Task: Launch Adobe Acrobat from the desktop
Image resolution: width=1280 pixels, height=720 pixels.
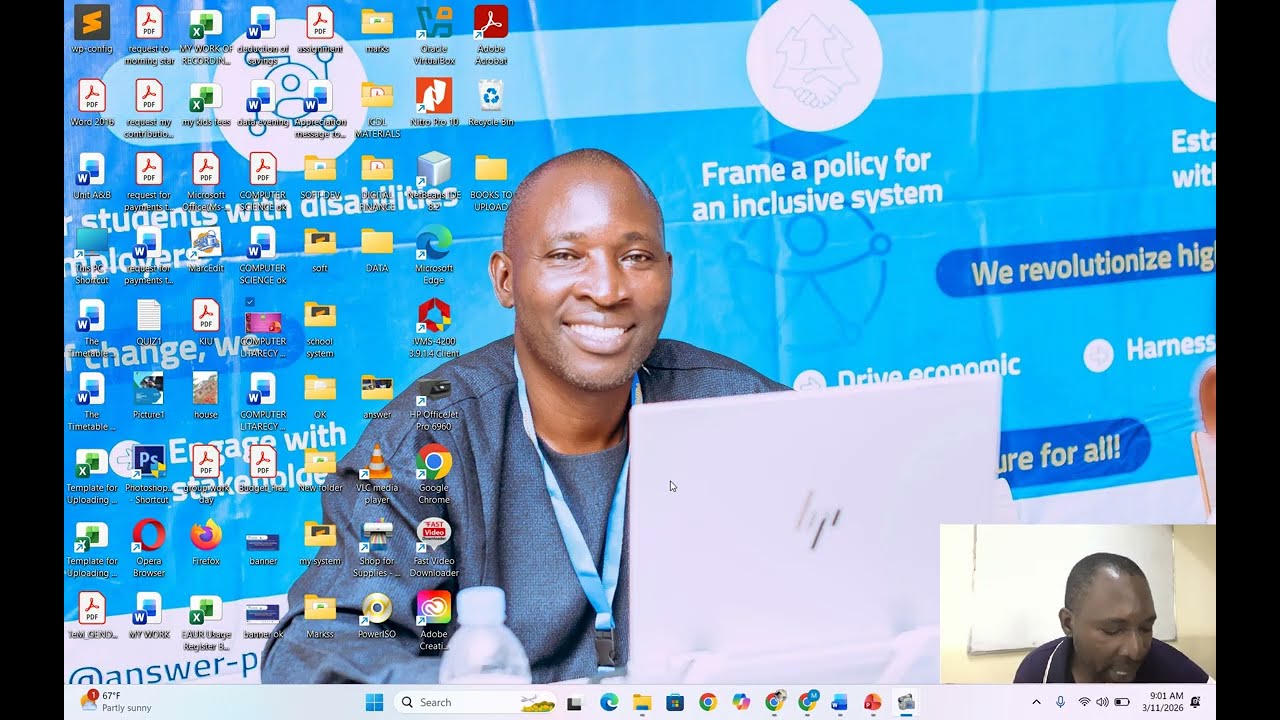Action: 491,35
